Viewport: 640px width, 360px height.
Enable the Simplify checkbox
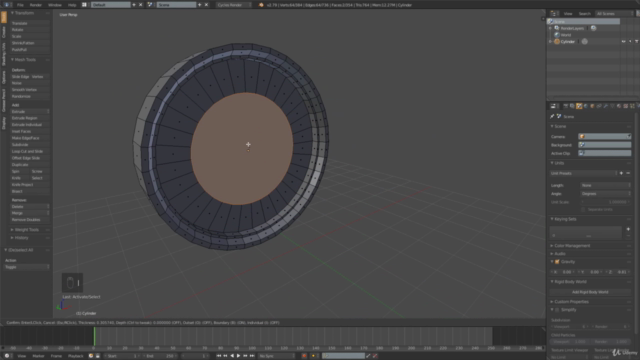[x=557, y=310]
